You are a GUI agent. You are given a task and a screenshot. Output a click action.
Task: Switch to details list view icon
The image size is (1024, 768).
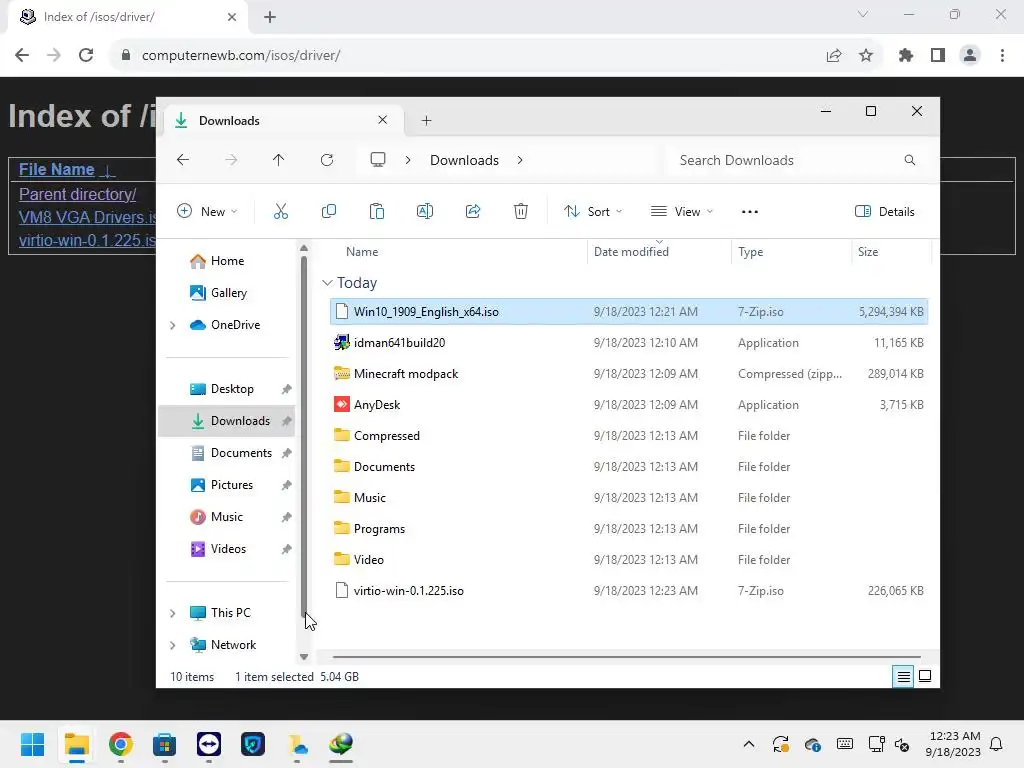coord(903,677)
